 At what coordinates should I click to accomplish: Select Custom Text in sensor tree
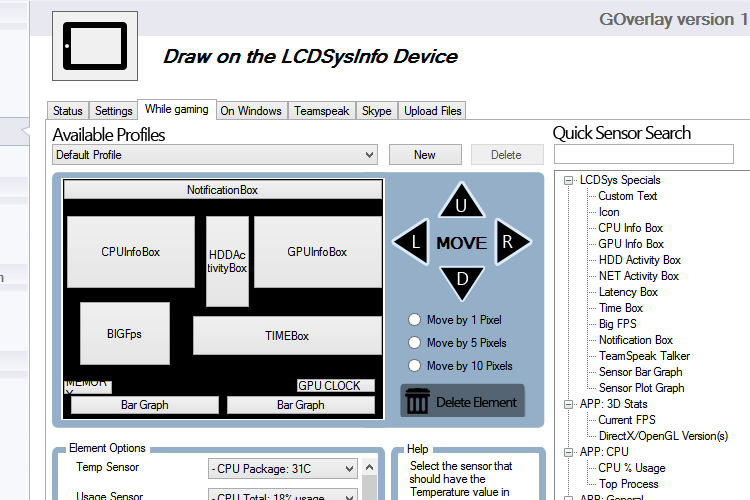point(628,196)
